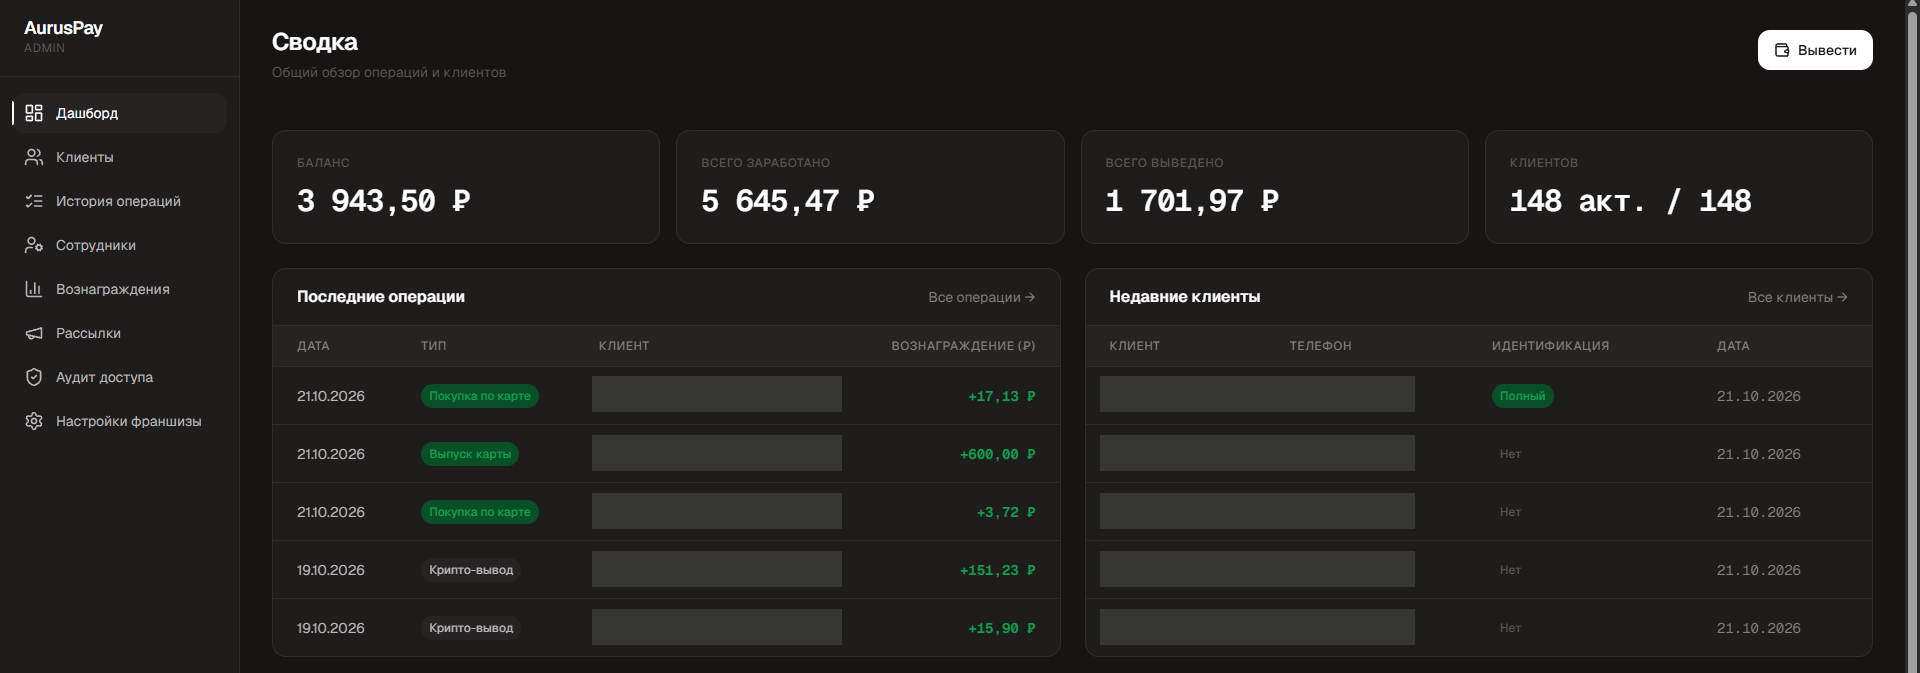Click the Сотрудники user-settings icon
This screenshot has height=673, width=1920.
tap(34, 245)
